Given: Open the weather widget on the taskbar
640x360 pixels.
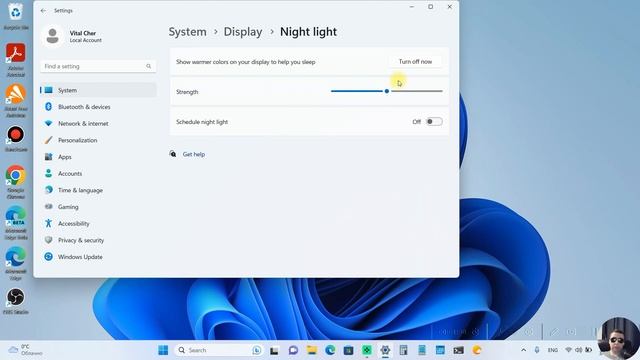Looking at the screenshot, I should [26, 350].
